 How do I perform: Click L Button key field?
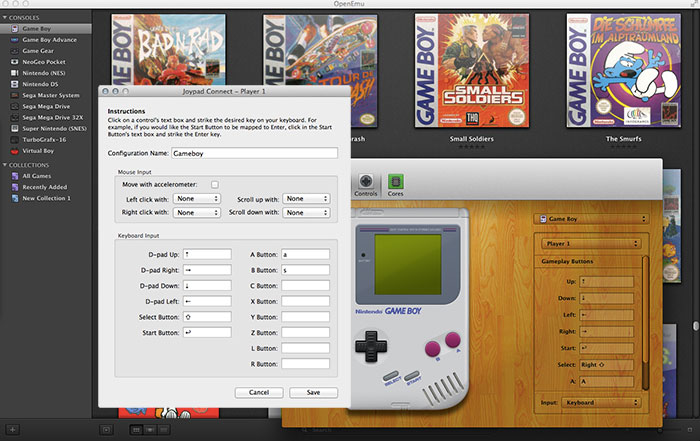[x=306, y=348]
